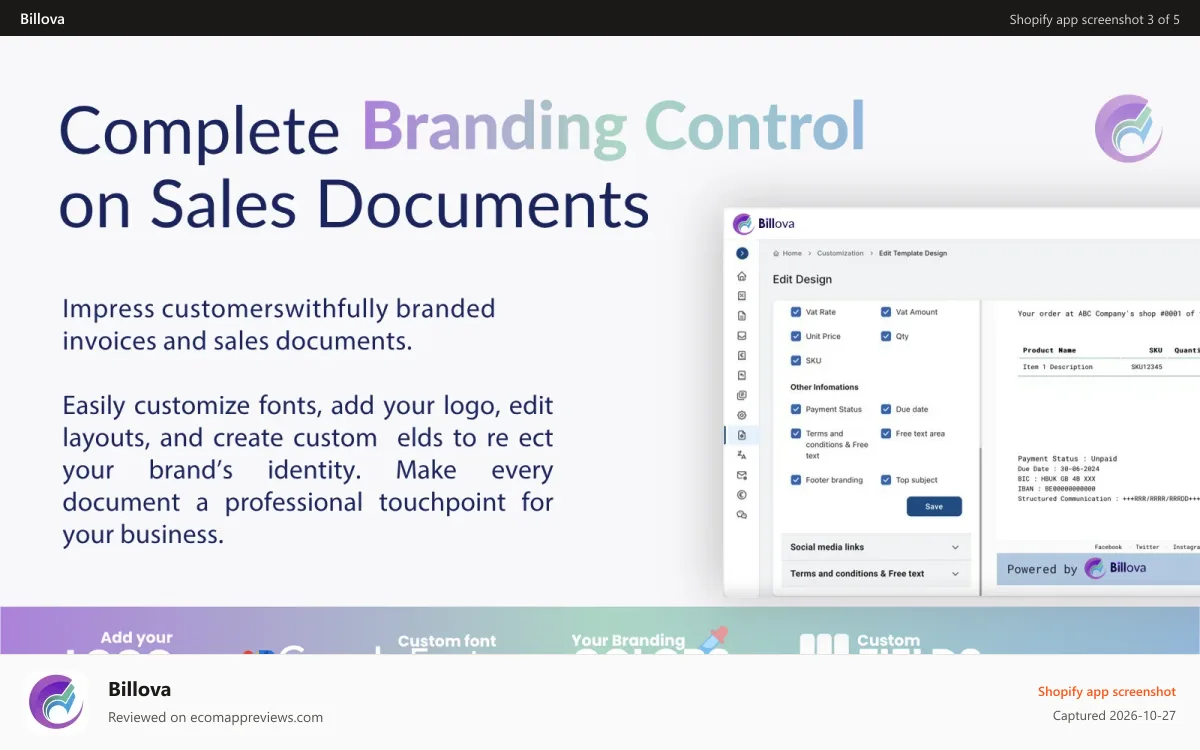This screenshot has width=1200, height=750.
Task: Open the list/news icon in sidebar
Action: pos(742,395)
